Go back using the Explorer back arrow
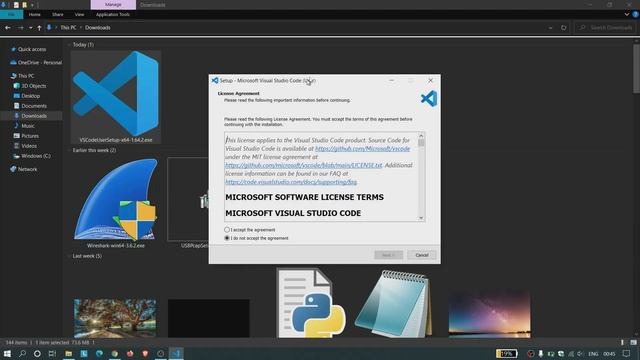Screen dimensions: 640x360 tap(8, 28)
